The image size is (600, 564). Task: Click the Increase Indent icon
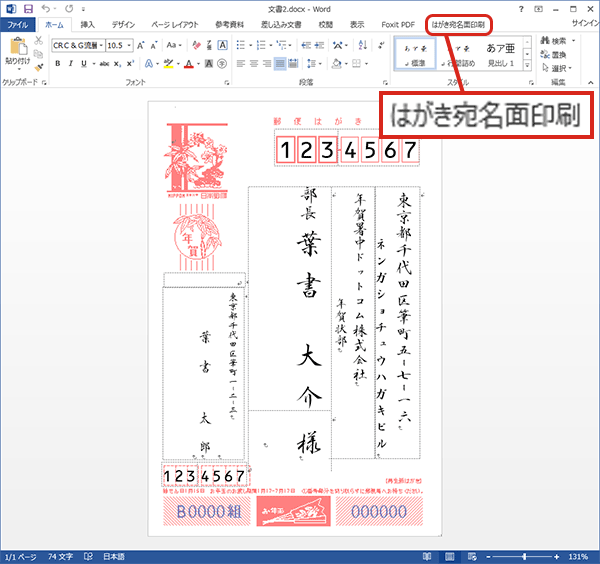[319, 46]
